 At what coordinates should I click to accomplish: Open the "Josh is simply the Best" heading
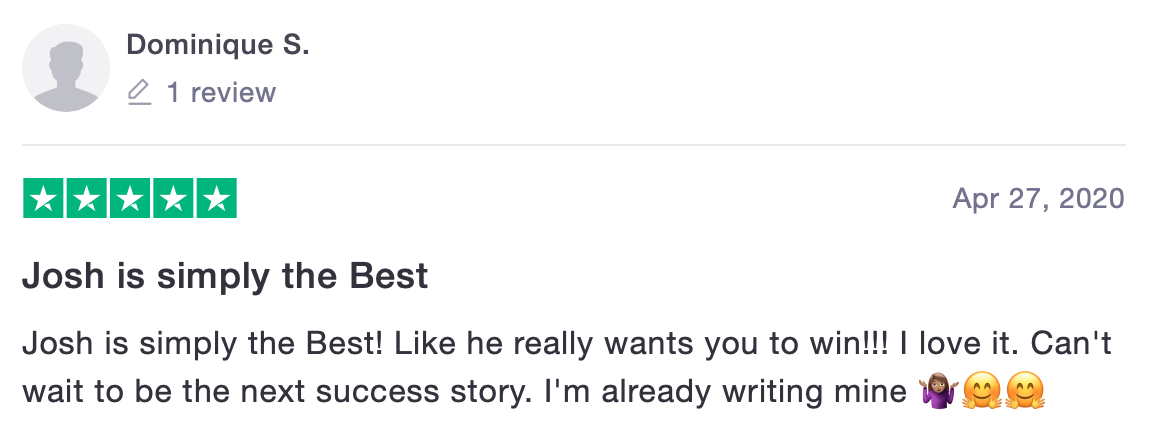tap(225, 275)
